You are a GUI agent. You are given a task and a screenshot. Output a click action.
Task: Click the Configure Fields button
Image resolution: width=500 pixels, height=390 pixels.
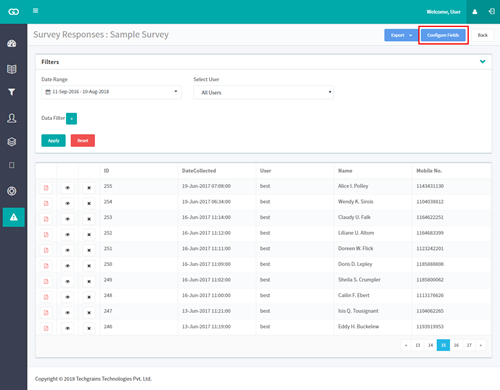tap(443, 35)
